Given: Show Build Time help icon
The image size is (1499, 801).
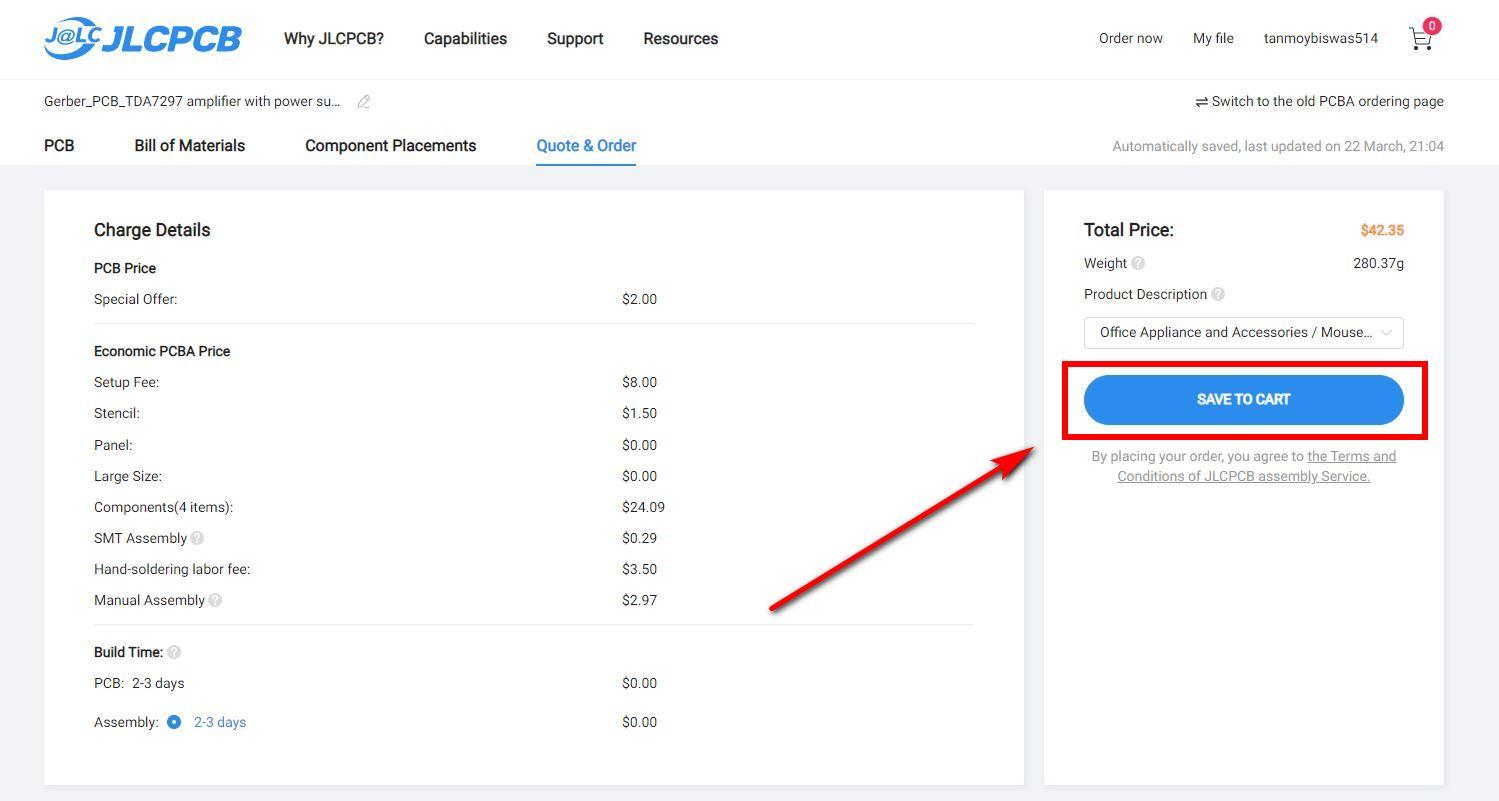Looking at the screenshot, I should (174, 652).
